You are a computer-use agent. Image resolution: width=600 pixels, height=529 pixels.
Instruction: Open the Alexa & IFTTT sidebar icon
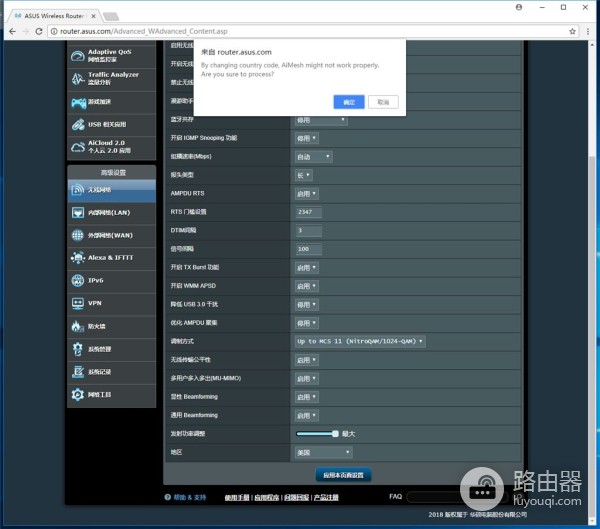click(78, 257)
